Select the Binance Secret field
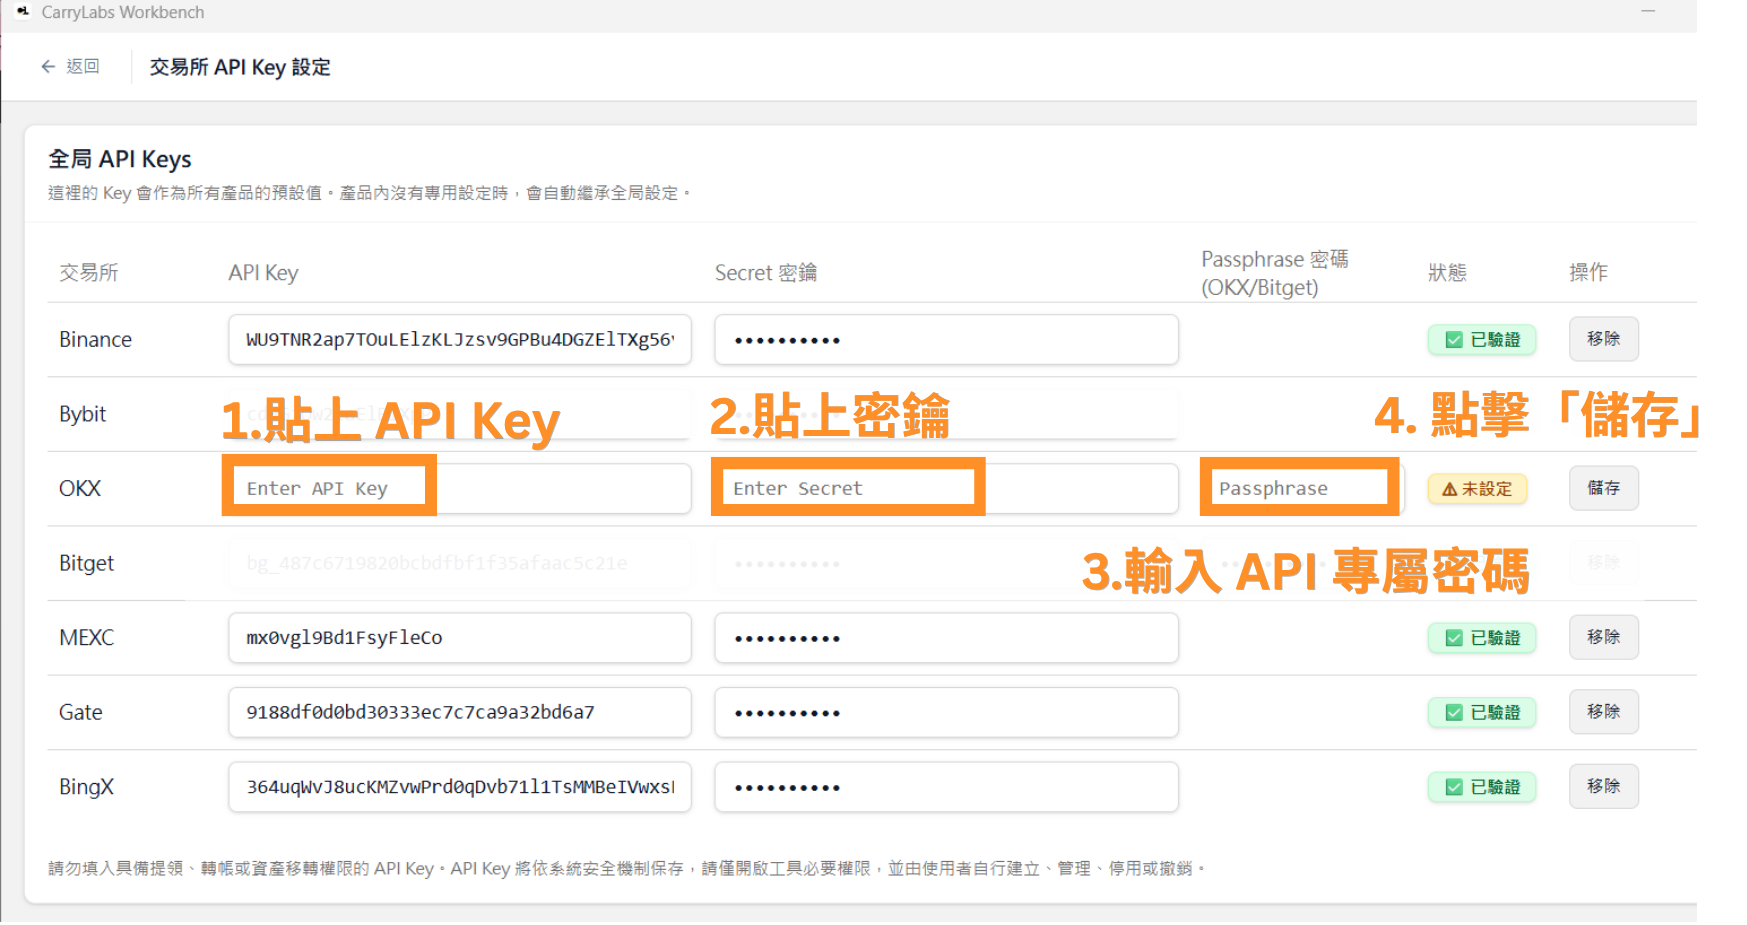Image resolution: width=1747 pixels, height=925 pixels. pyautogui.click(x=946, y=340)
